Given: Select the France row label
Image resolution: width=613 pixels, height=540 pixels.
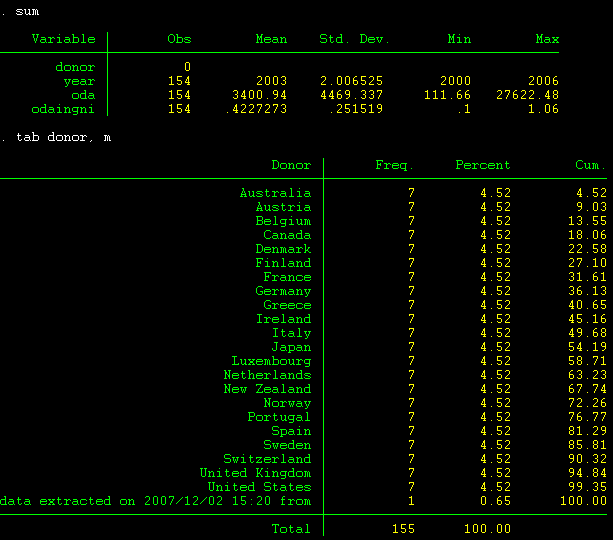Looking at the screenshot, I should pyautogui.click(x=287, y=277).
